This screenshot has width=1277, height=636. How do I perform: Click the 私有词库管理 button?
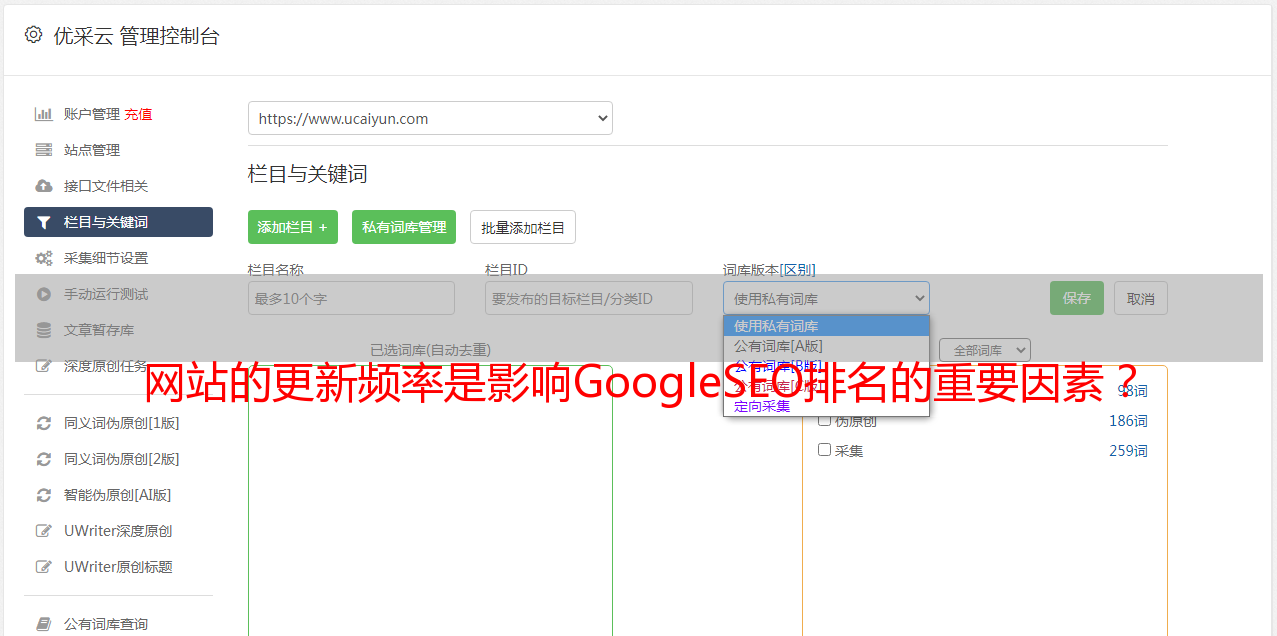[404, 227]
